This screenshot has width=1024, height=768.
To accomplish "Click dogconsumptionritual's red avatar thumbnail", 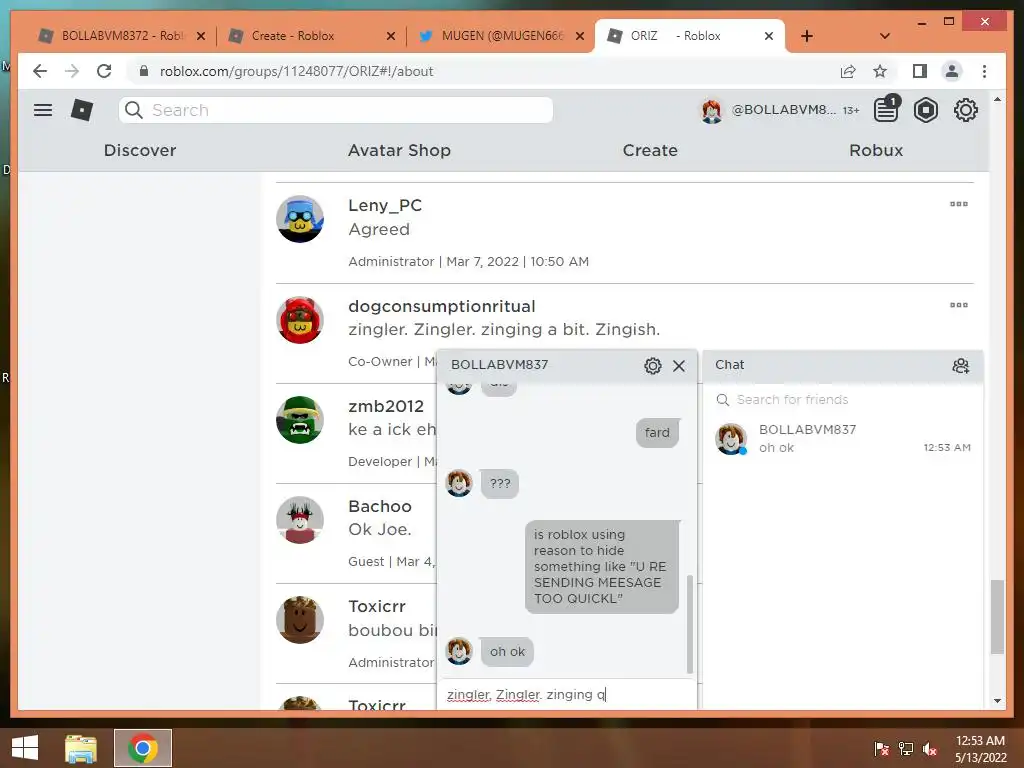I will tap(300, 320).
